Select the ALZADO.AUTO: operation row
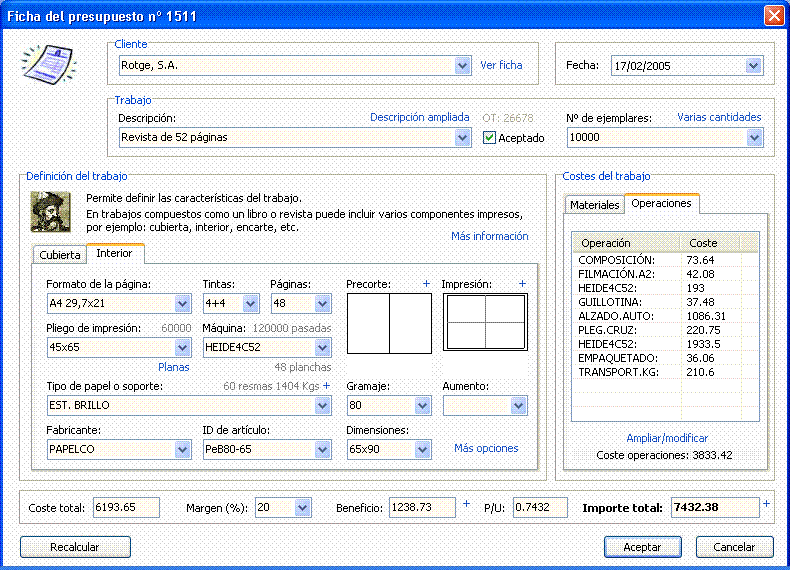The width and height of the screenshot is (790, 570). pyautogui.click(x=665, y=316)
